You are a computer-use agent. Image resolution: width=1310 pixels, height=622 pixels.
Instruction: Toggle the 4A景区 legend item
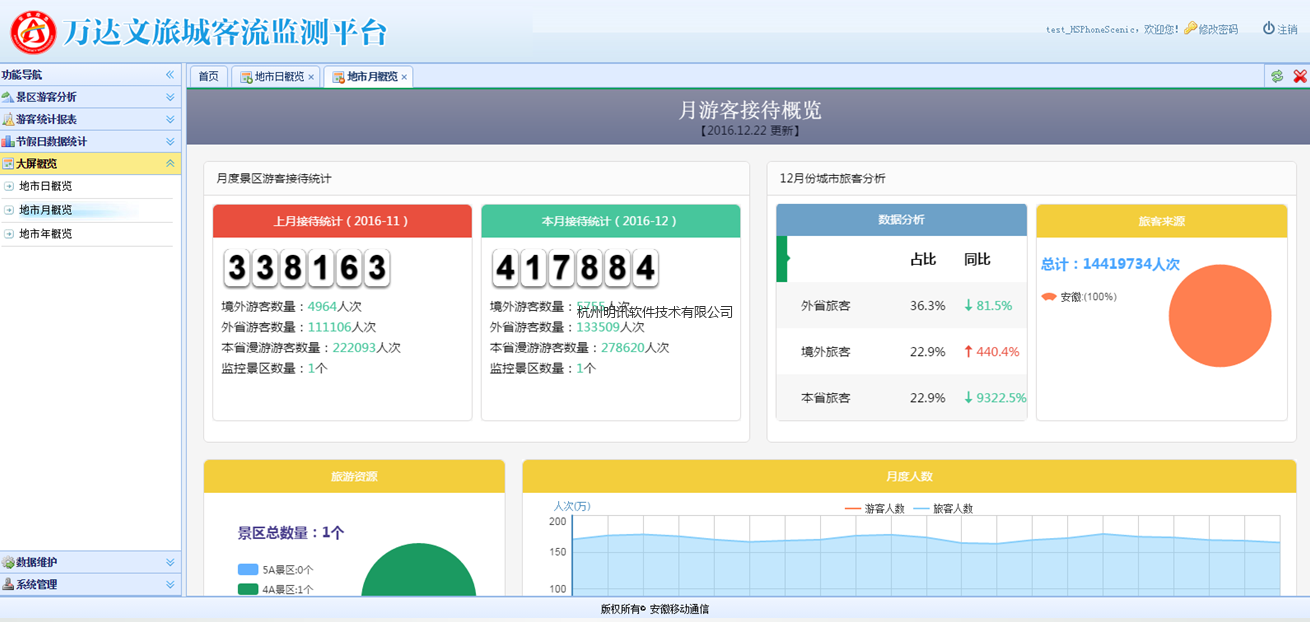275,590
